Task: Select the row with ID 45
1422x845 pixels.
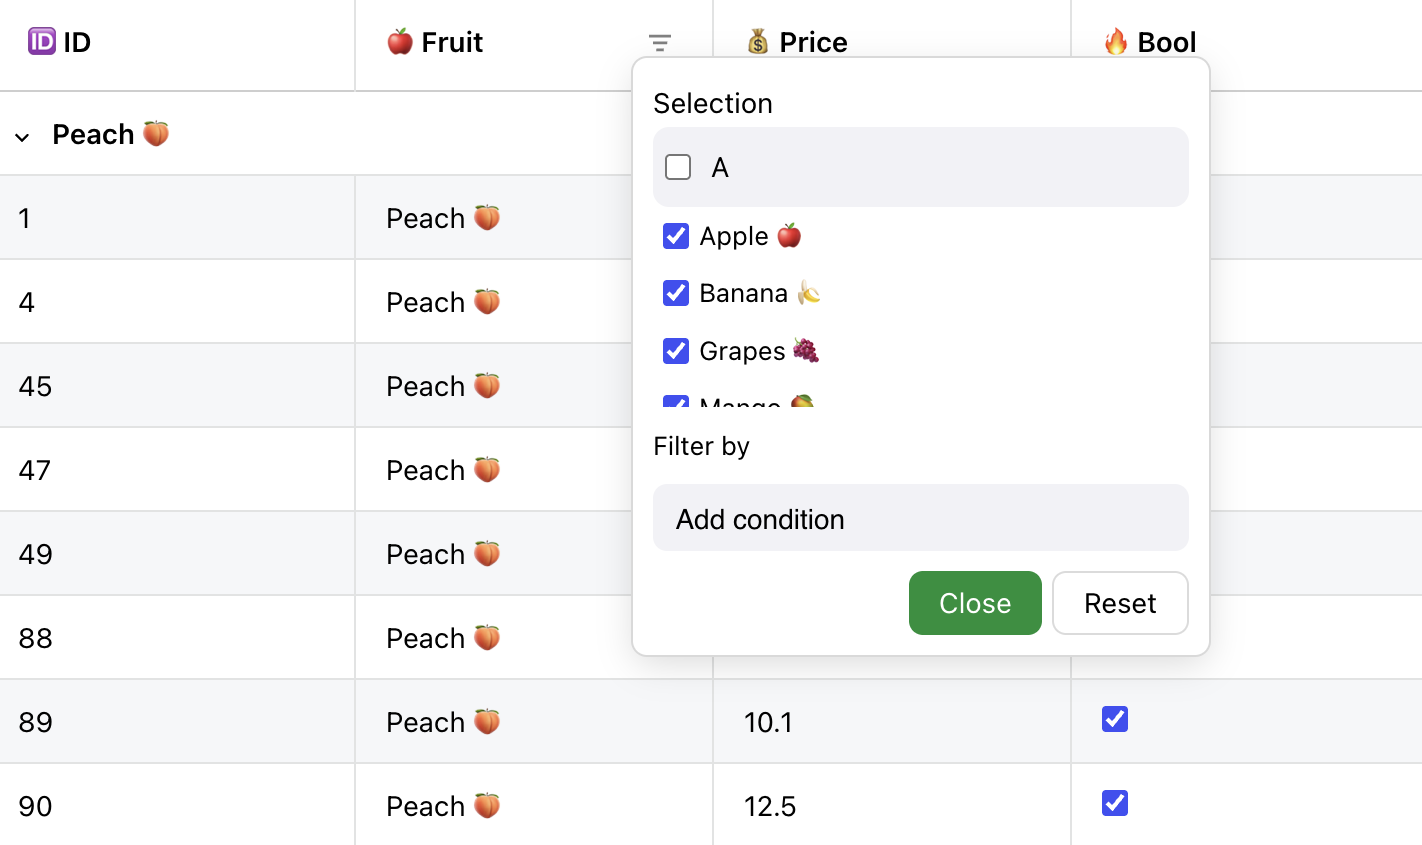Action: [x=180, y=386]
